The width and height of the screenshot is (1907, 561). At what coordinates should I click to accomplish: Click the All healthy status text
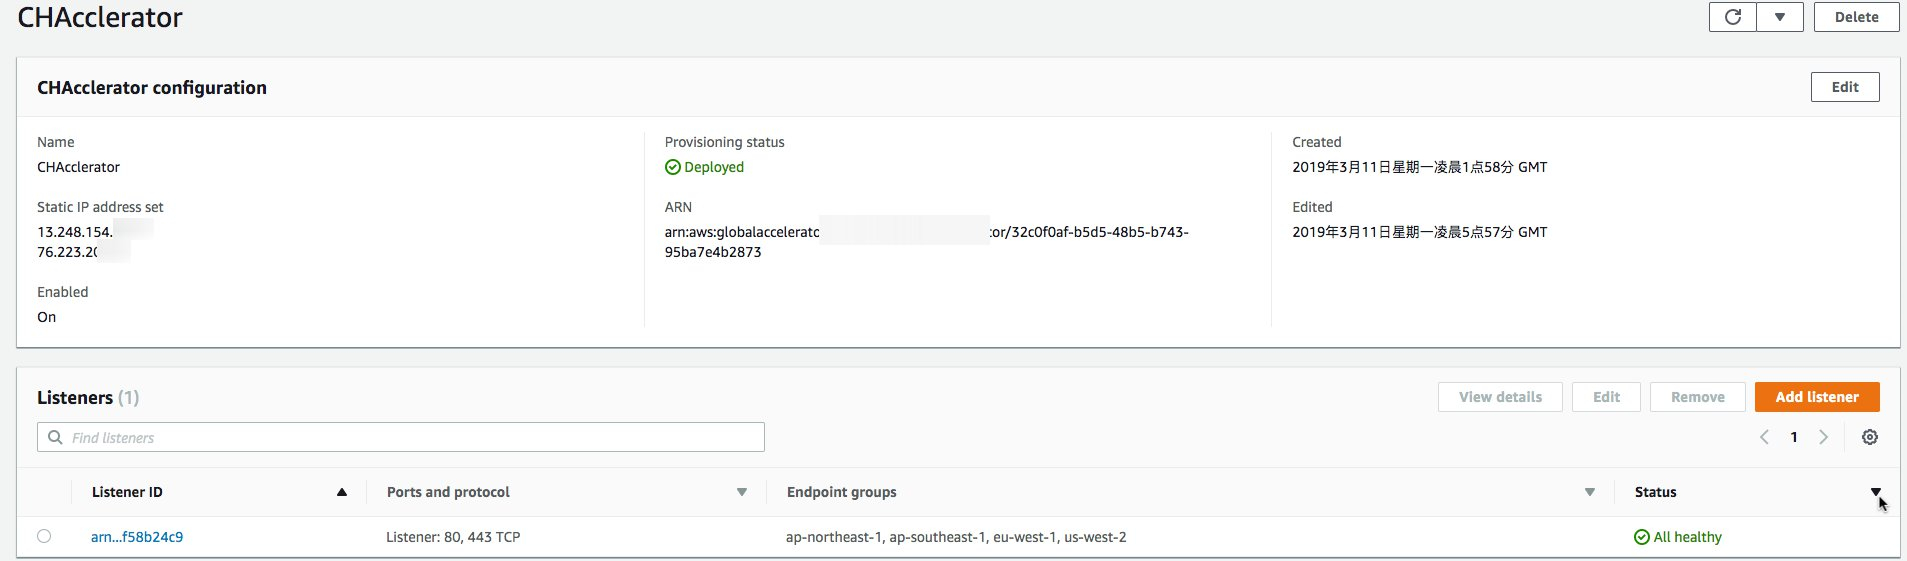point(1687,537)
